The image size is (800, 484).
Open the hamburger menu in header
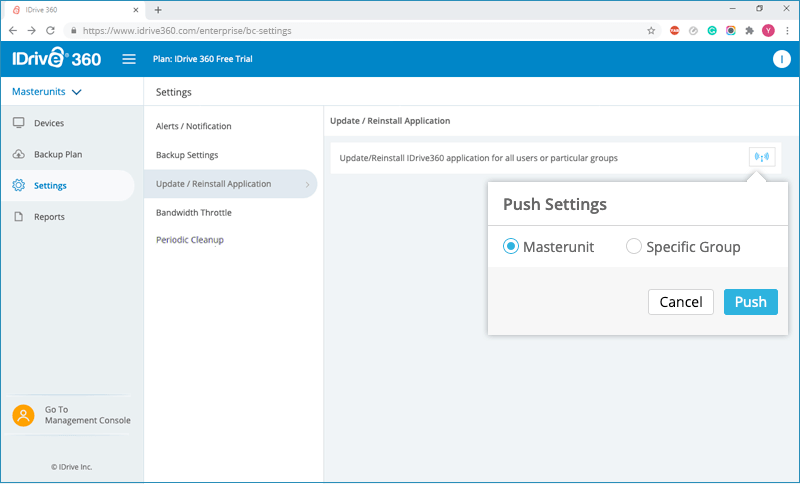pyautogui.click(x=129, y=59)
